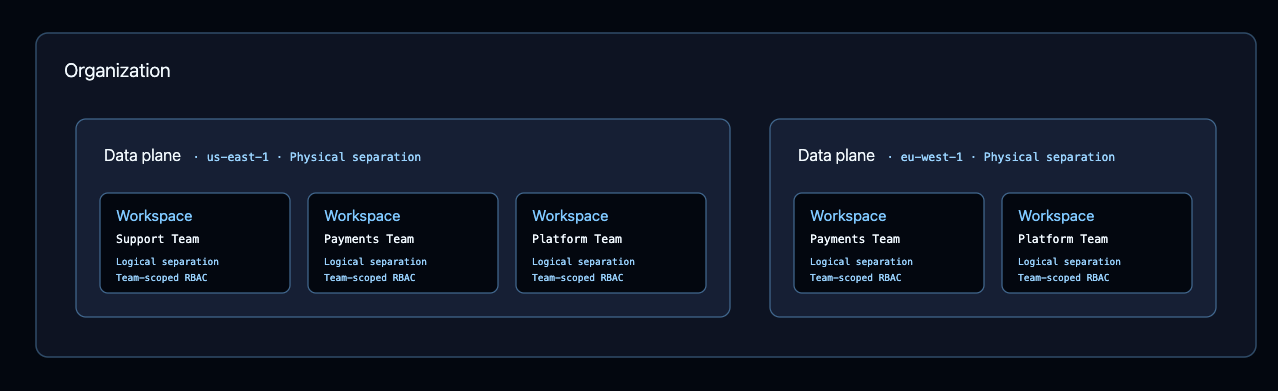Open the us-east-1 Platform Team workspace card

(611, 243)
